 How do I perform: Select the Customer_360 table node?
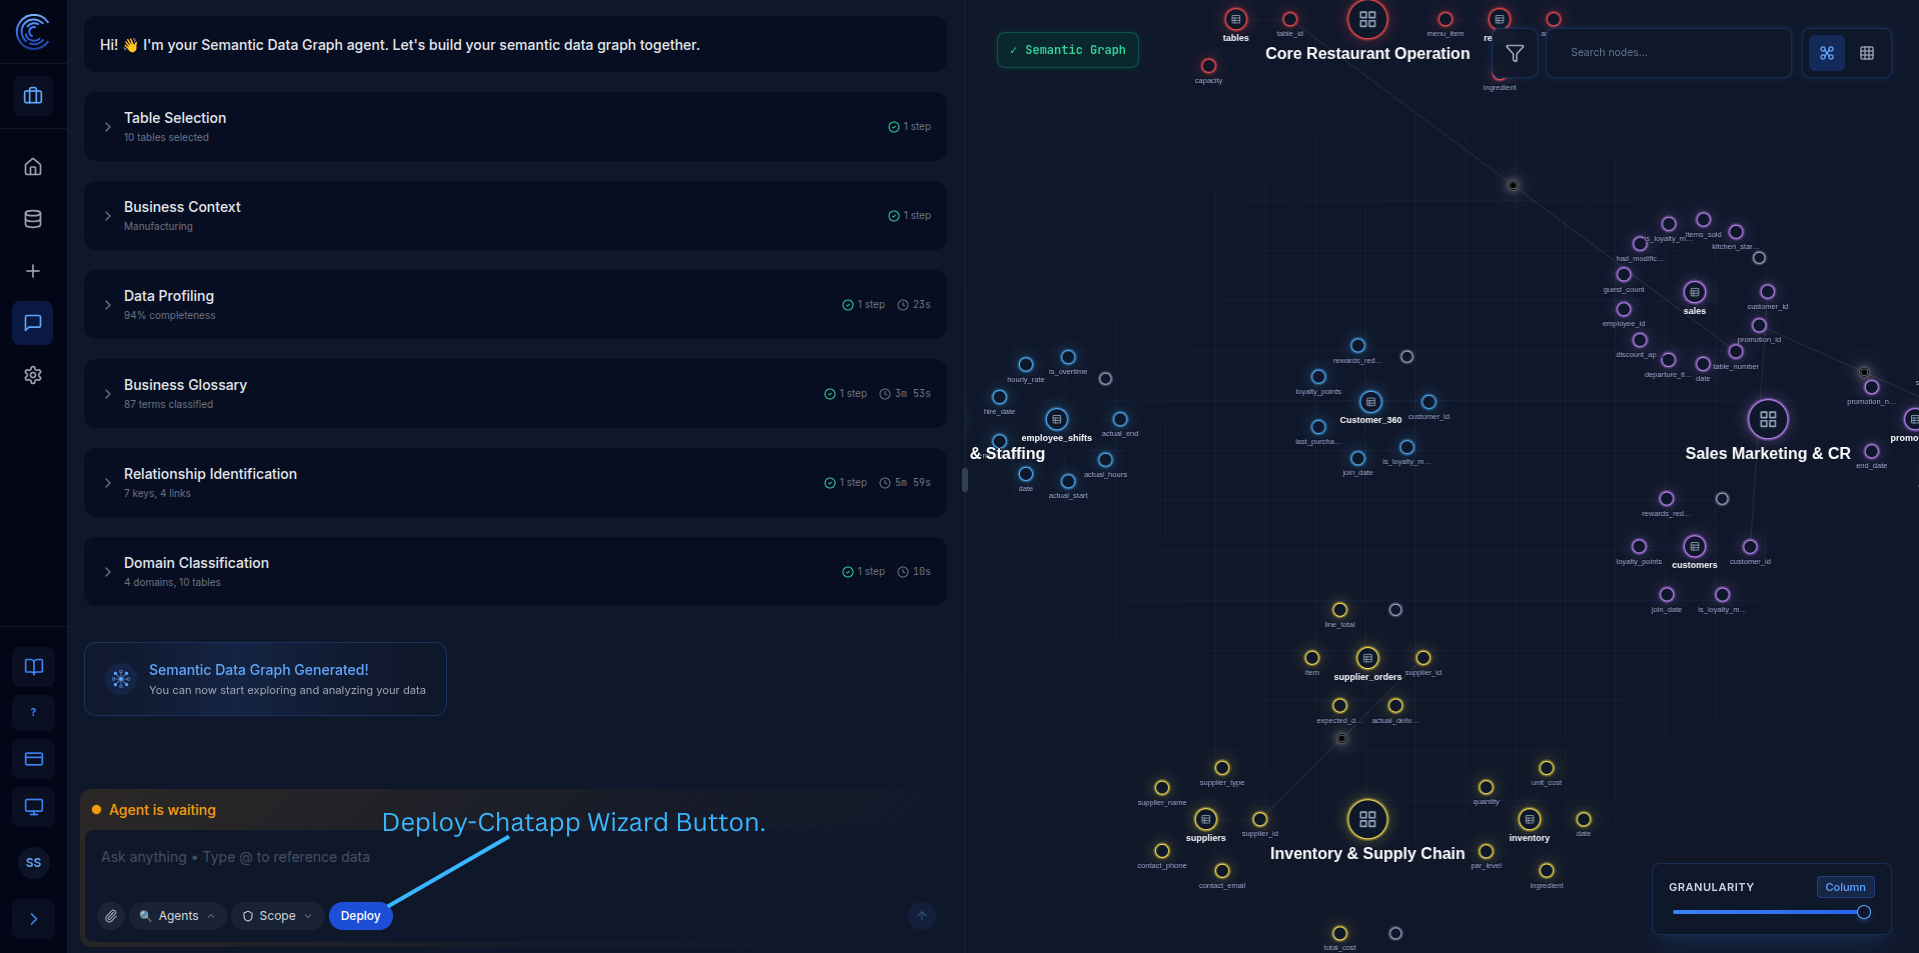pos(1371,403)
